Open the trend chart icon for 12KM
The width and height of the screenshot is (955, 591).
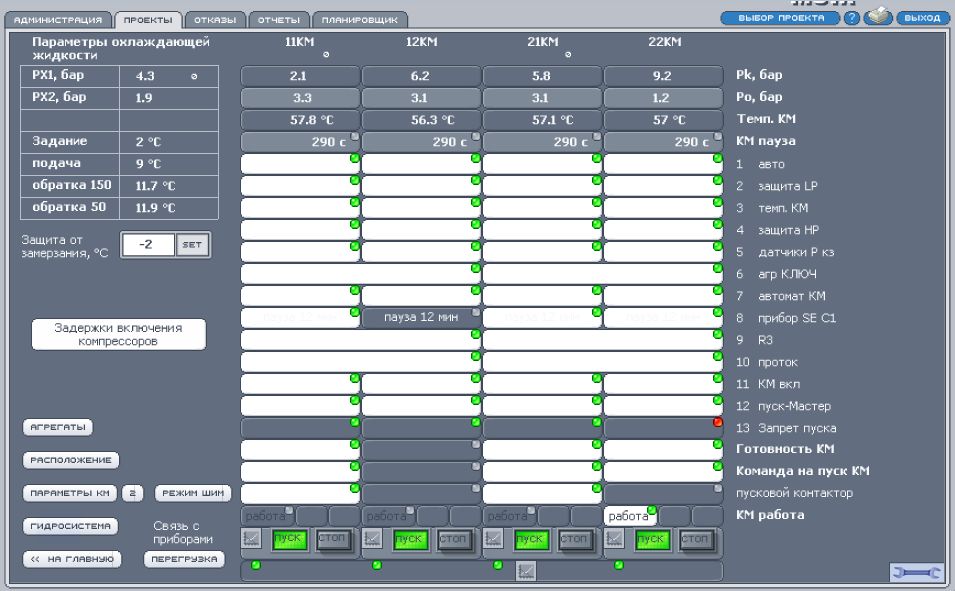pos(372,539)
